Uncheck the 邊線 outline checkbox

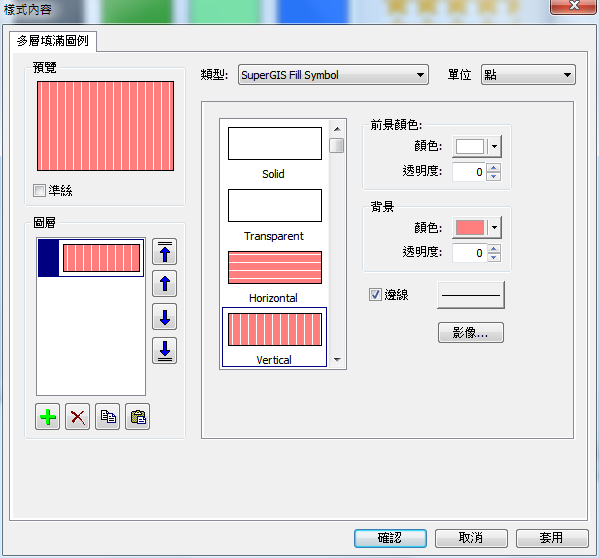pos(375,294)
